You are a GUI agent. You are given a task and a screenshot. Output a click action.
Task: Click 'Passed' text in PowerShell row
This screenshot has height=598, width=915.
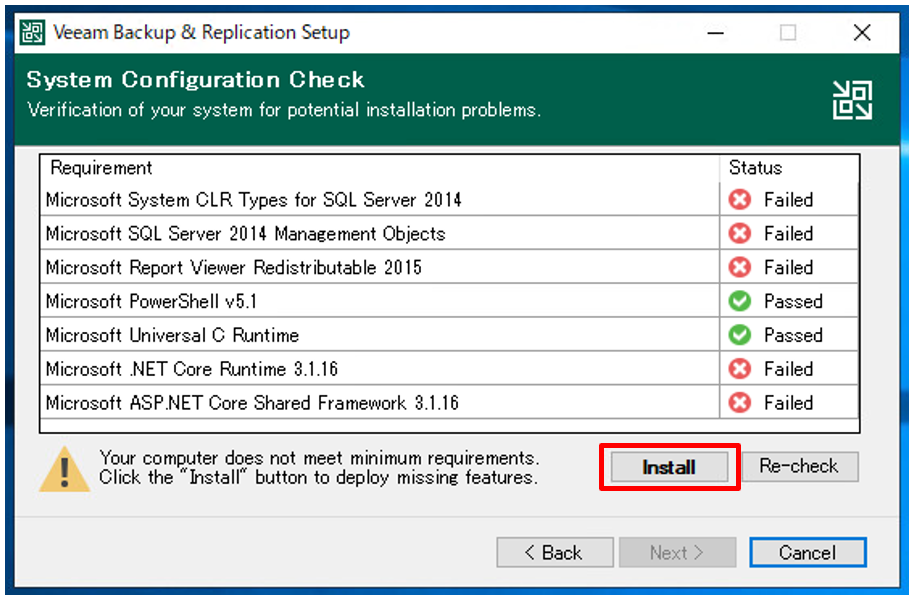pyautogui.click(x=793, y=301)
